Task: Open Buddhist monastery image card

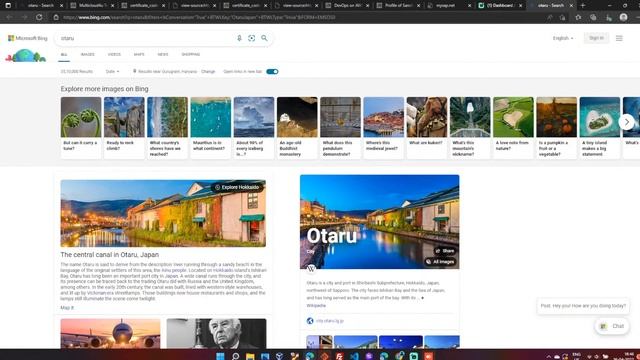Action: tap(297, 127)
